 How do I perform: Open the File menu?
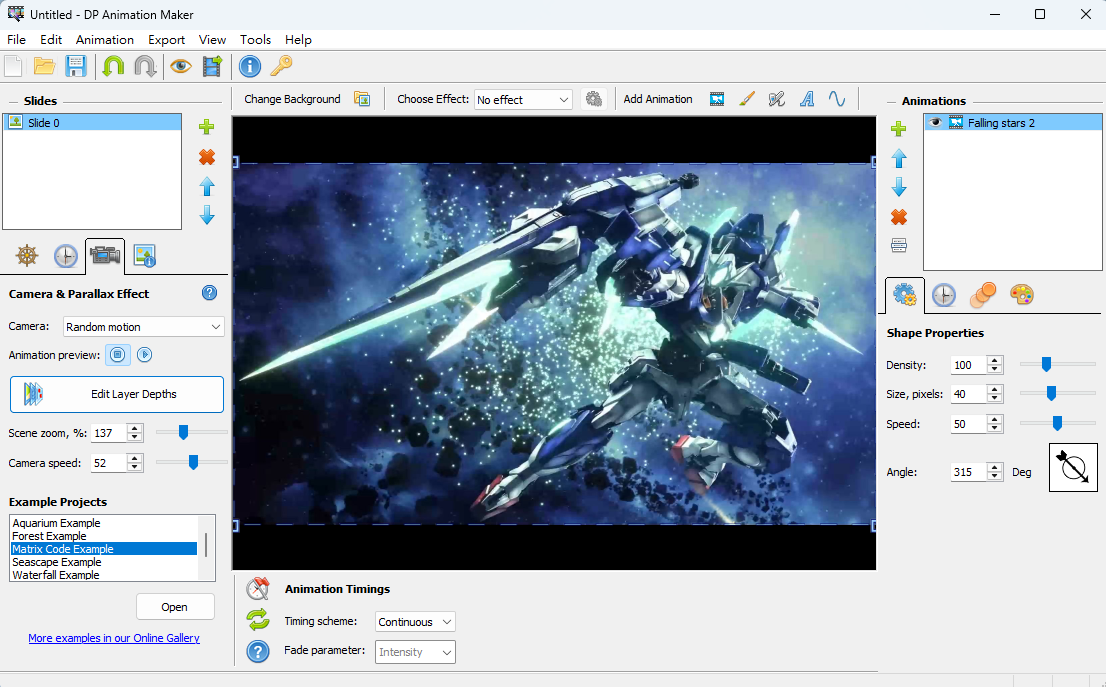click(x=16, y=39)
